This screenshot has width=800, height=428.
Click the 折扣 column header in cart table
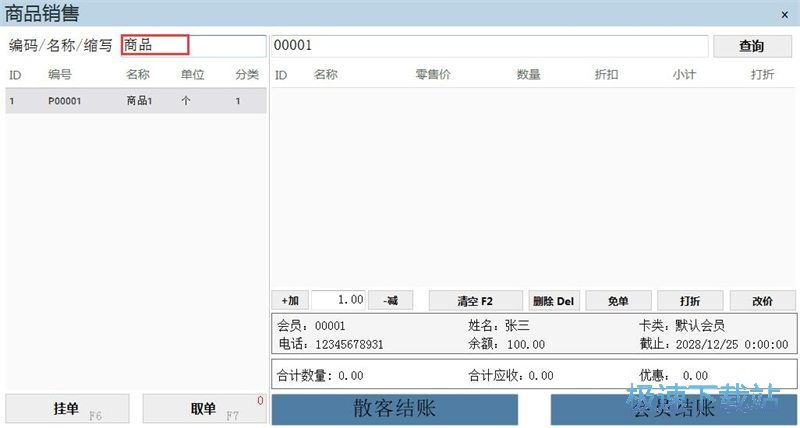[x=606, y=74]
